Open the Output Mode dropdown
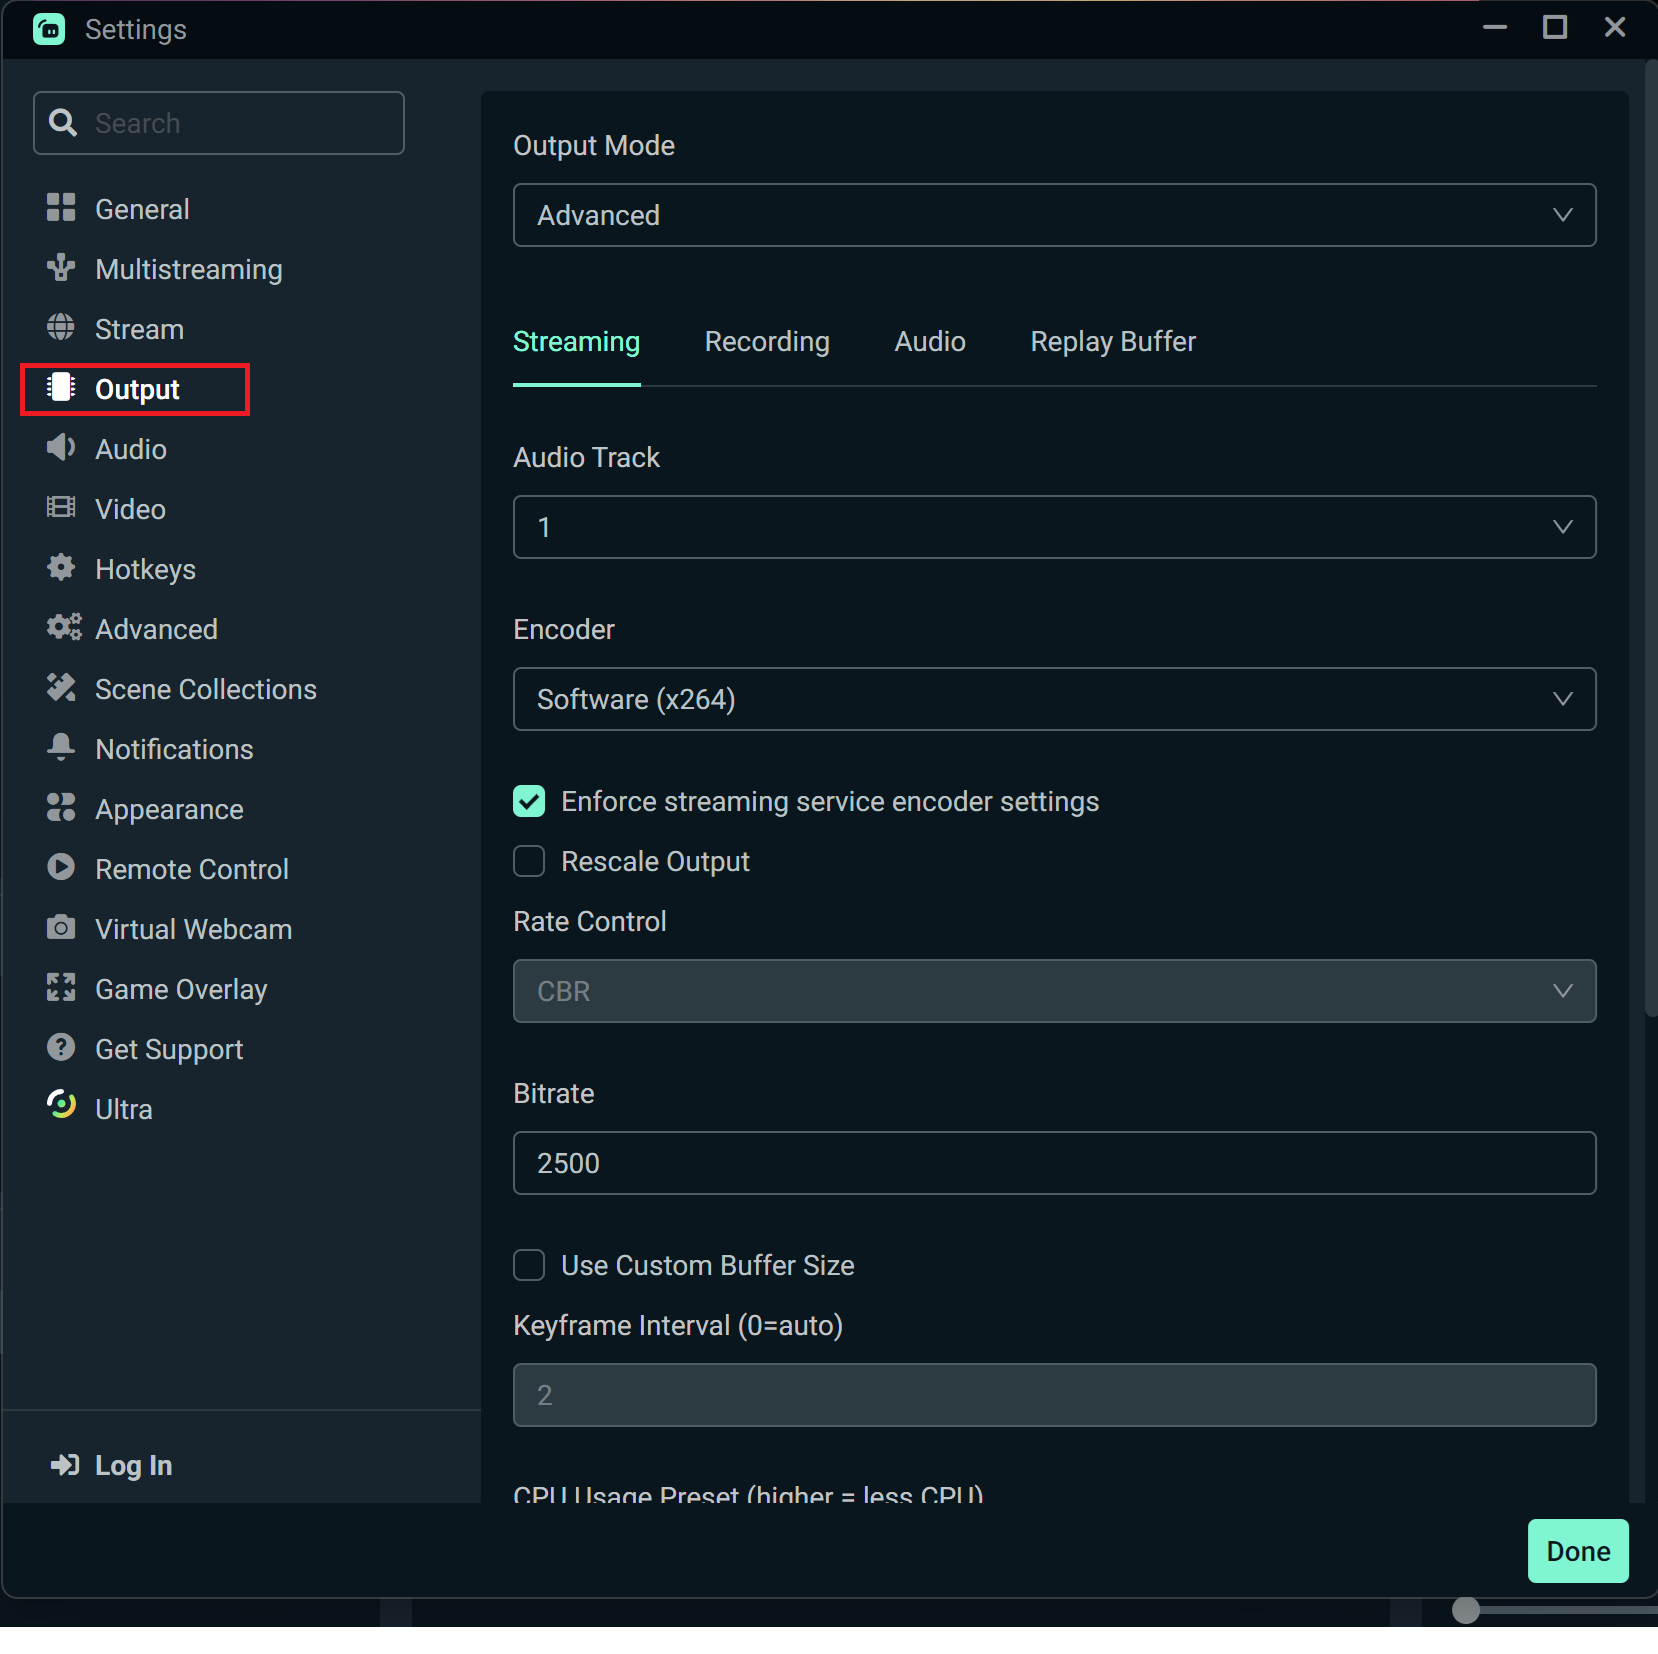This screenshot has height=1654, width=1658. pos(1054,215)
